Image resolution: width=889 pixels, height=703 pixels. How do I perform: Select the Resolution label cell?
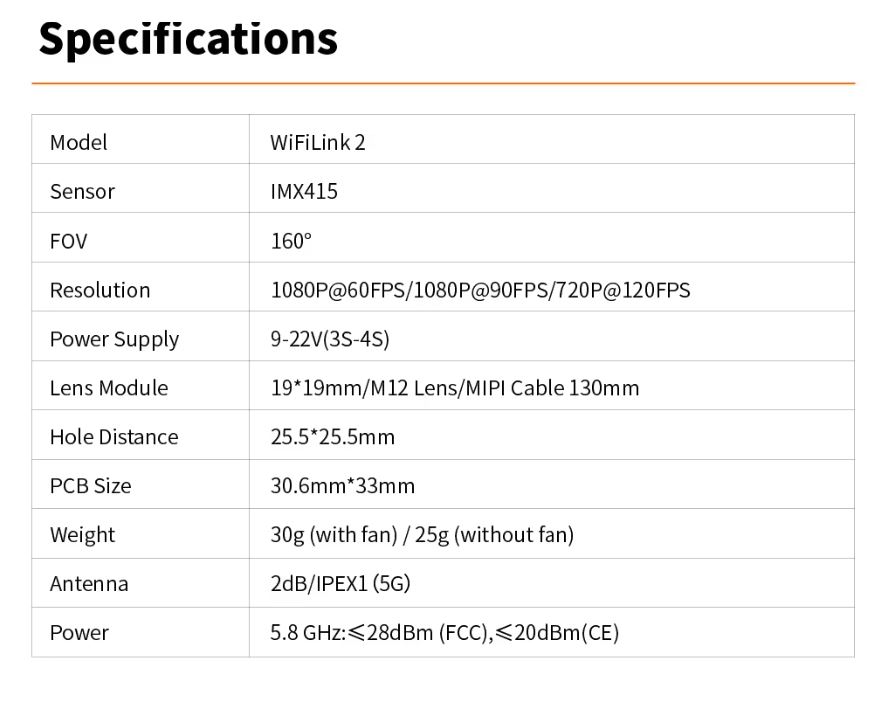coord(100,290)
